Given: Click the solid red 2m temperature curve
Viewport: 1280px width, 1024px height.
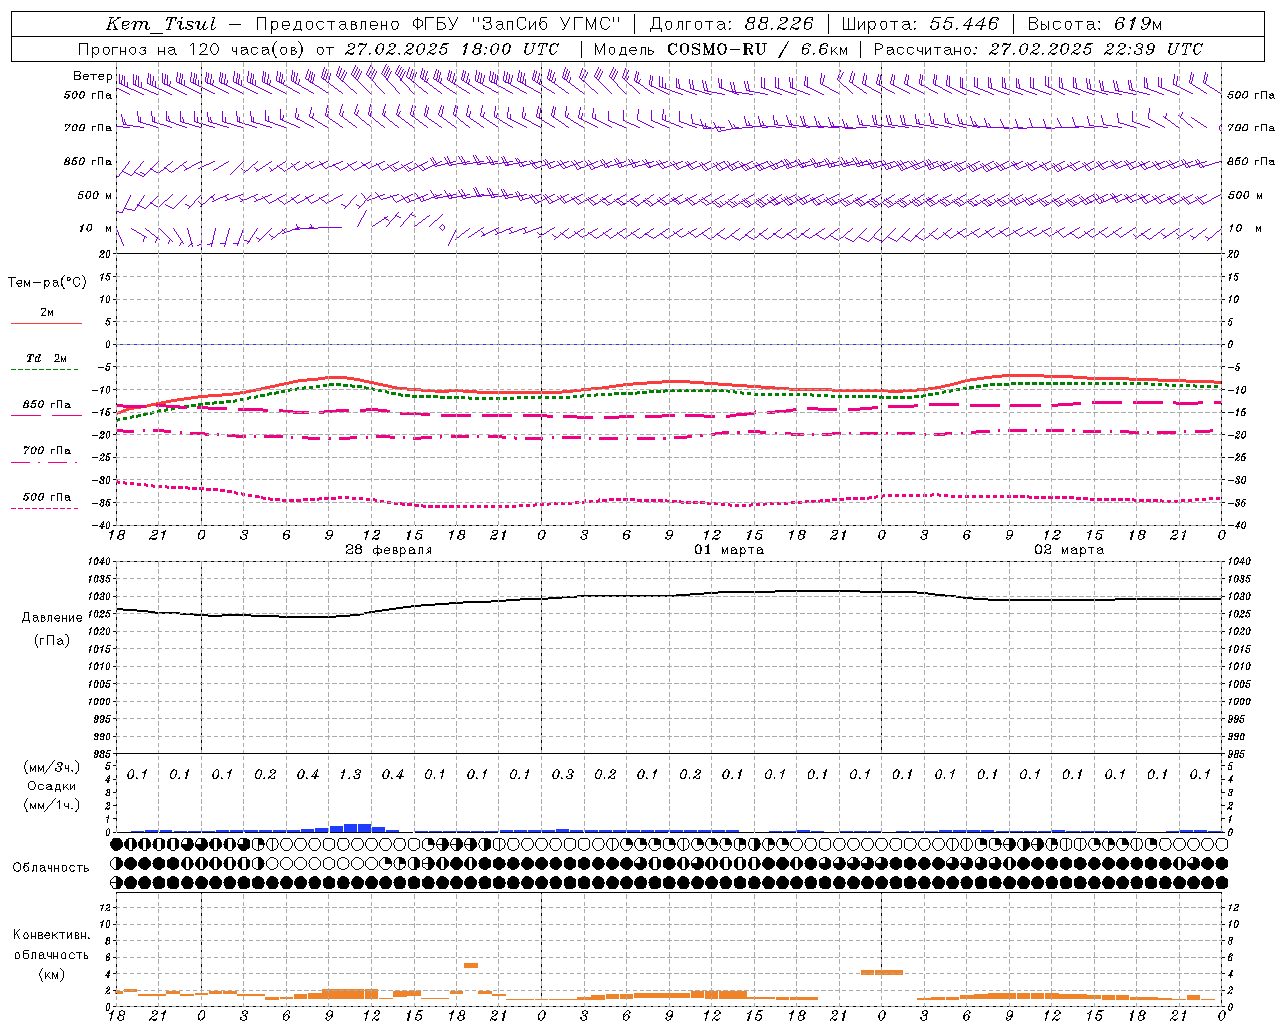Looking at the screenshot, I should pyautogui.click(x=669, y=382).
